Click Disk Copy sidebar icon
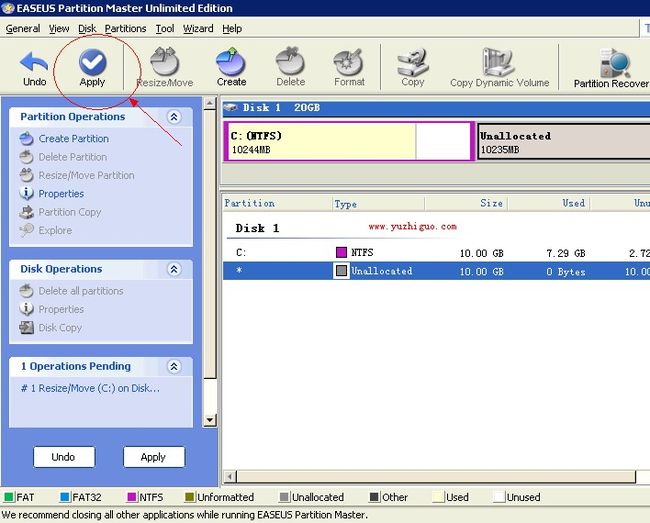This screenshot has width=650, height=523. [26, 327]
